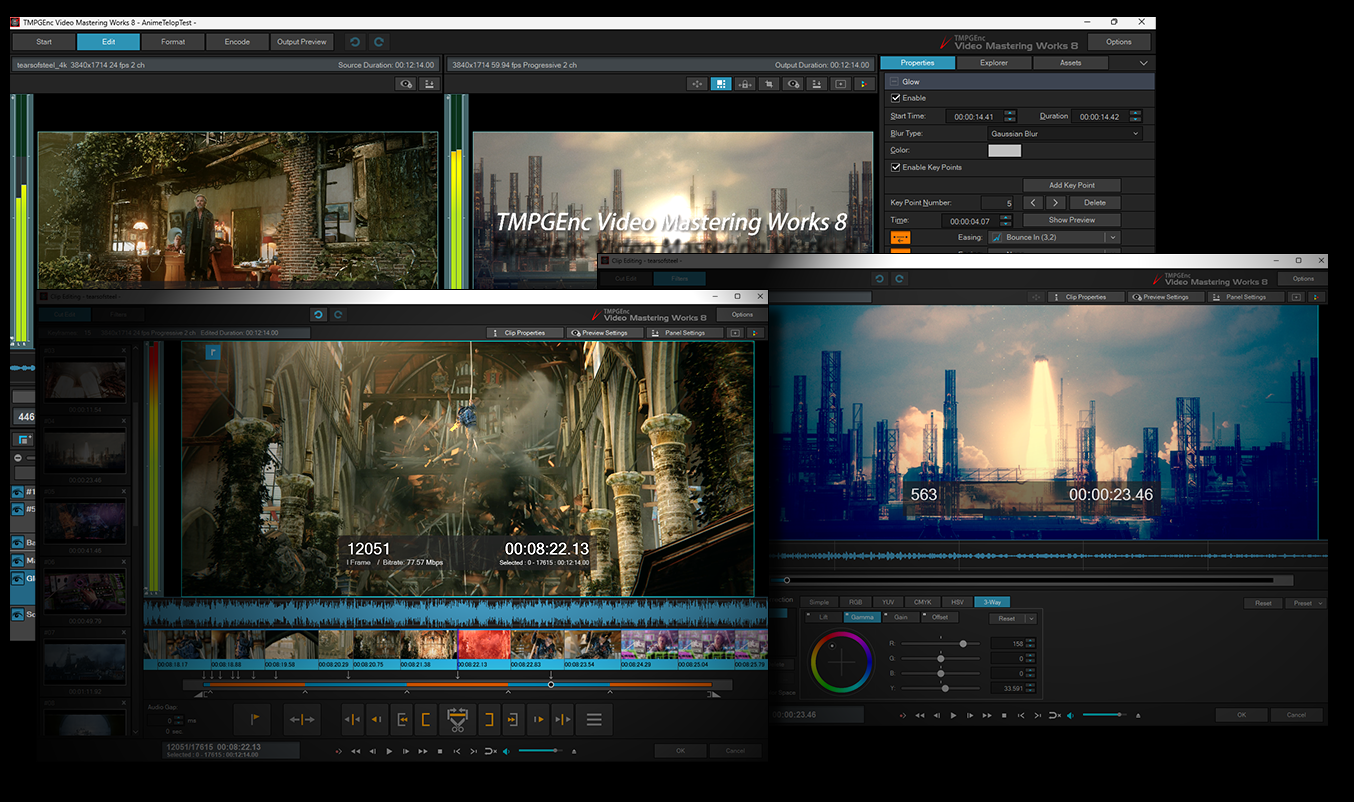Image resolution: width=1354 pixels, height=802 pixels.
Task: Click the crop icon in output preview toolbar
Action: tap(769, 84)
